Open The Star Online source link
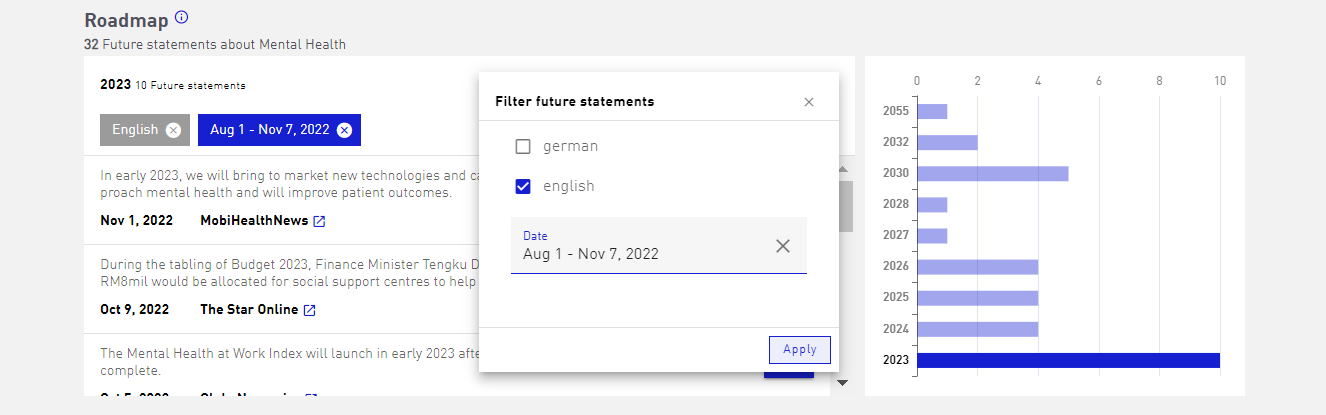The image size is (1326, 415). coord(249,310)
